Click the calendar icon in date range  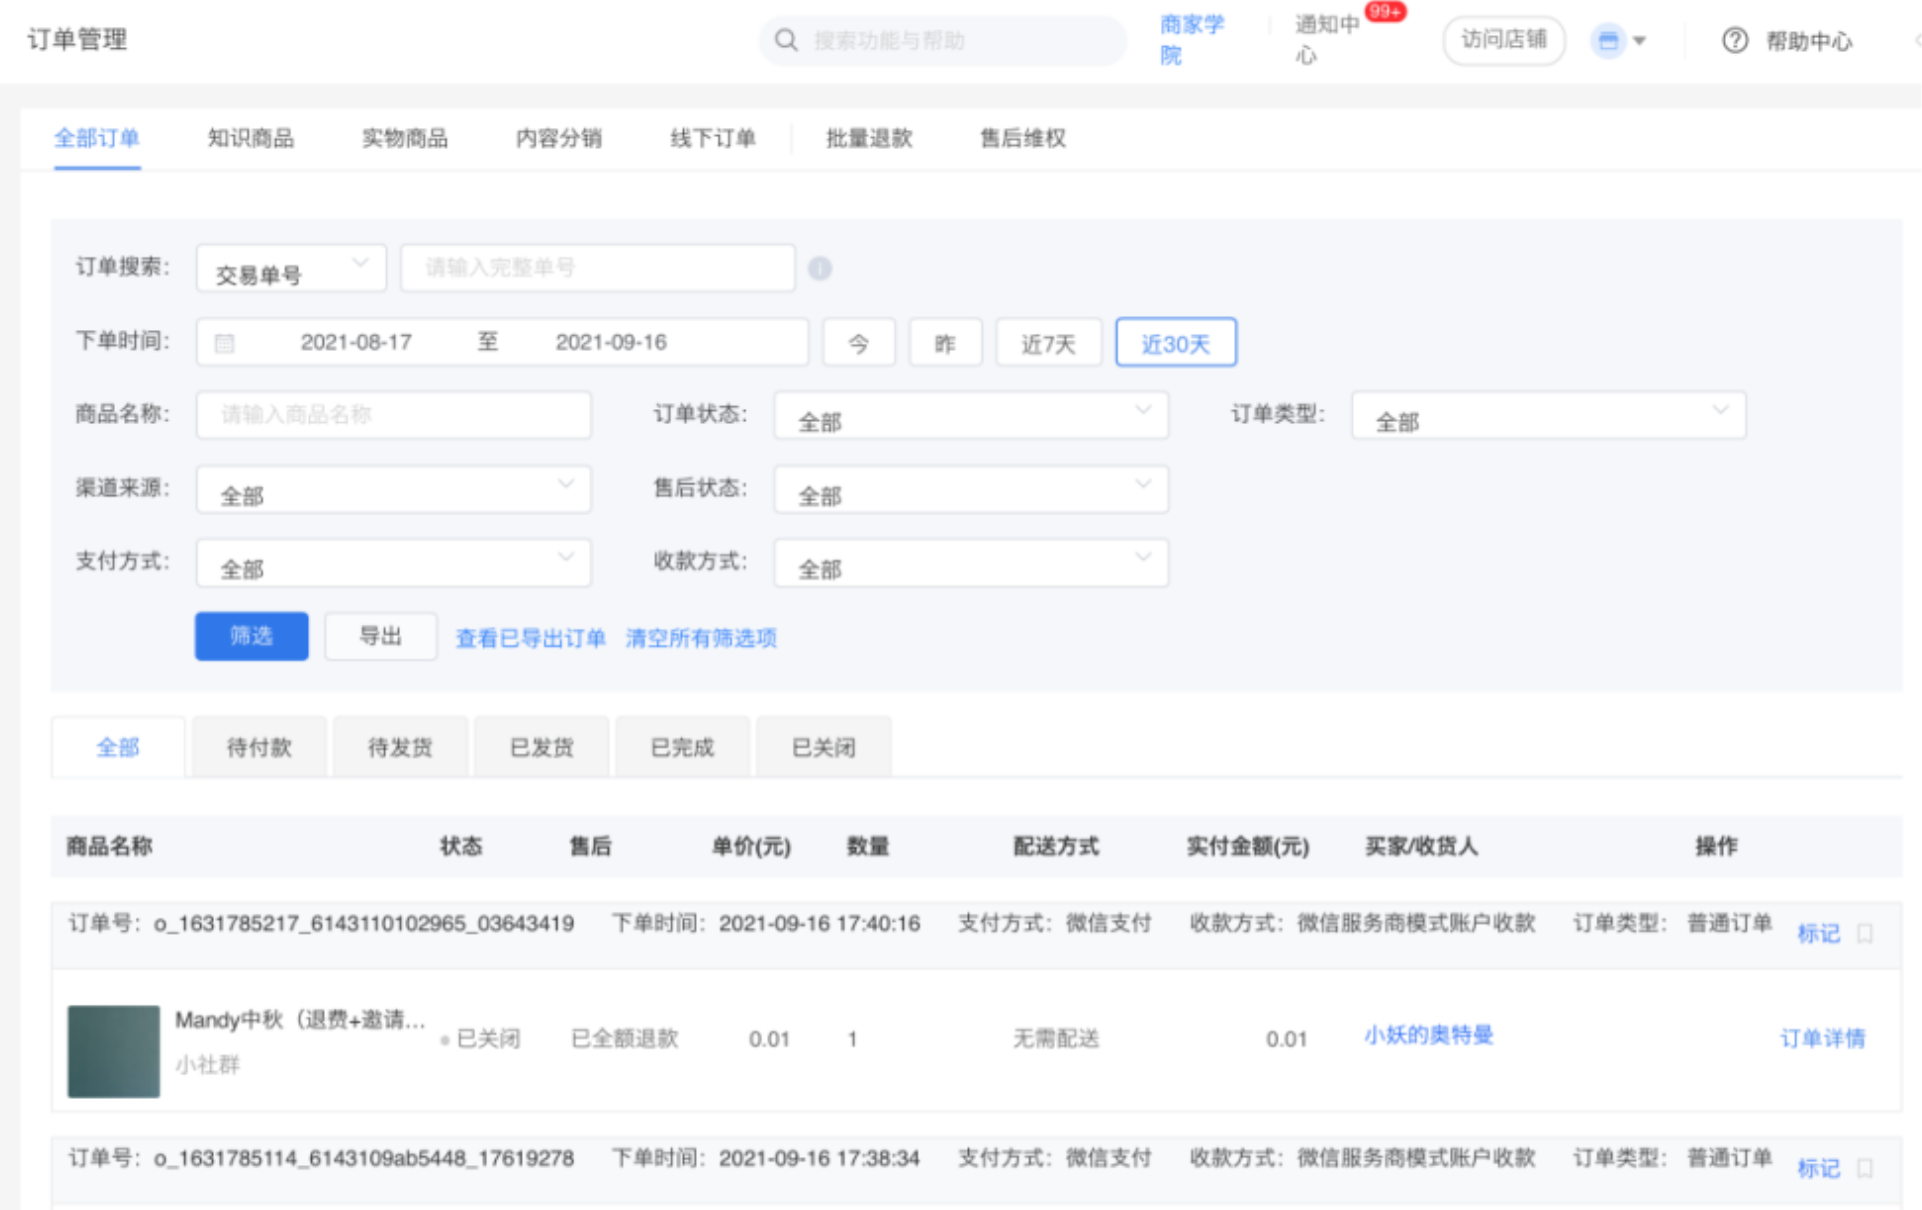[224, 343]
